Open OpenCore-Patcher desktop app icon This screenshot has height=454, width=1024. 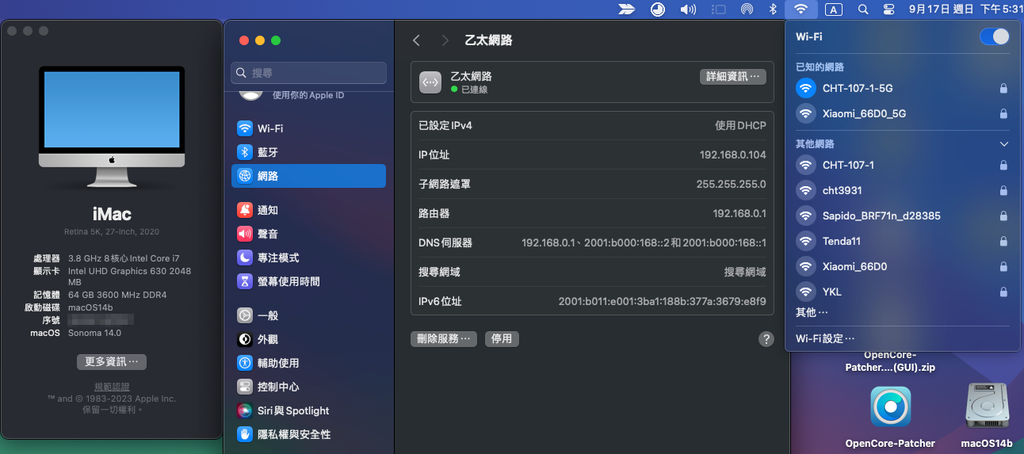pos(890,407)
